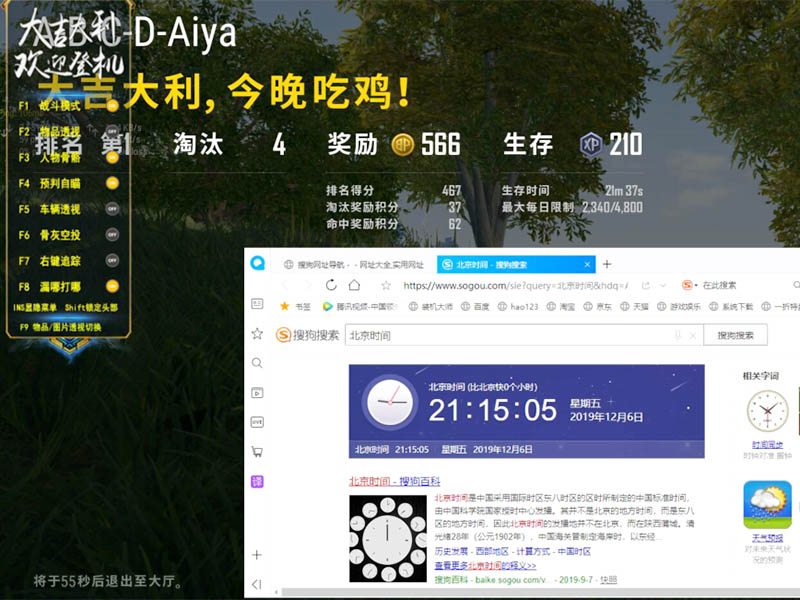The image size is (800, 600).
Task: Open the search engine selector dropdown
Action: 690,285
